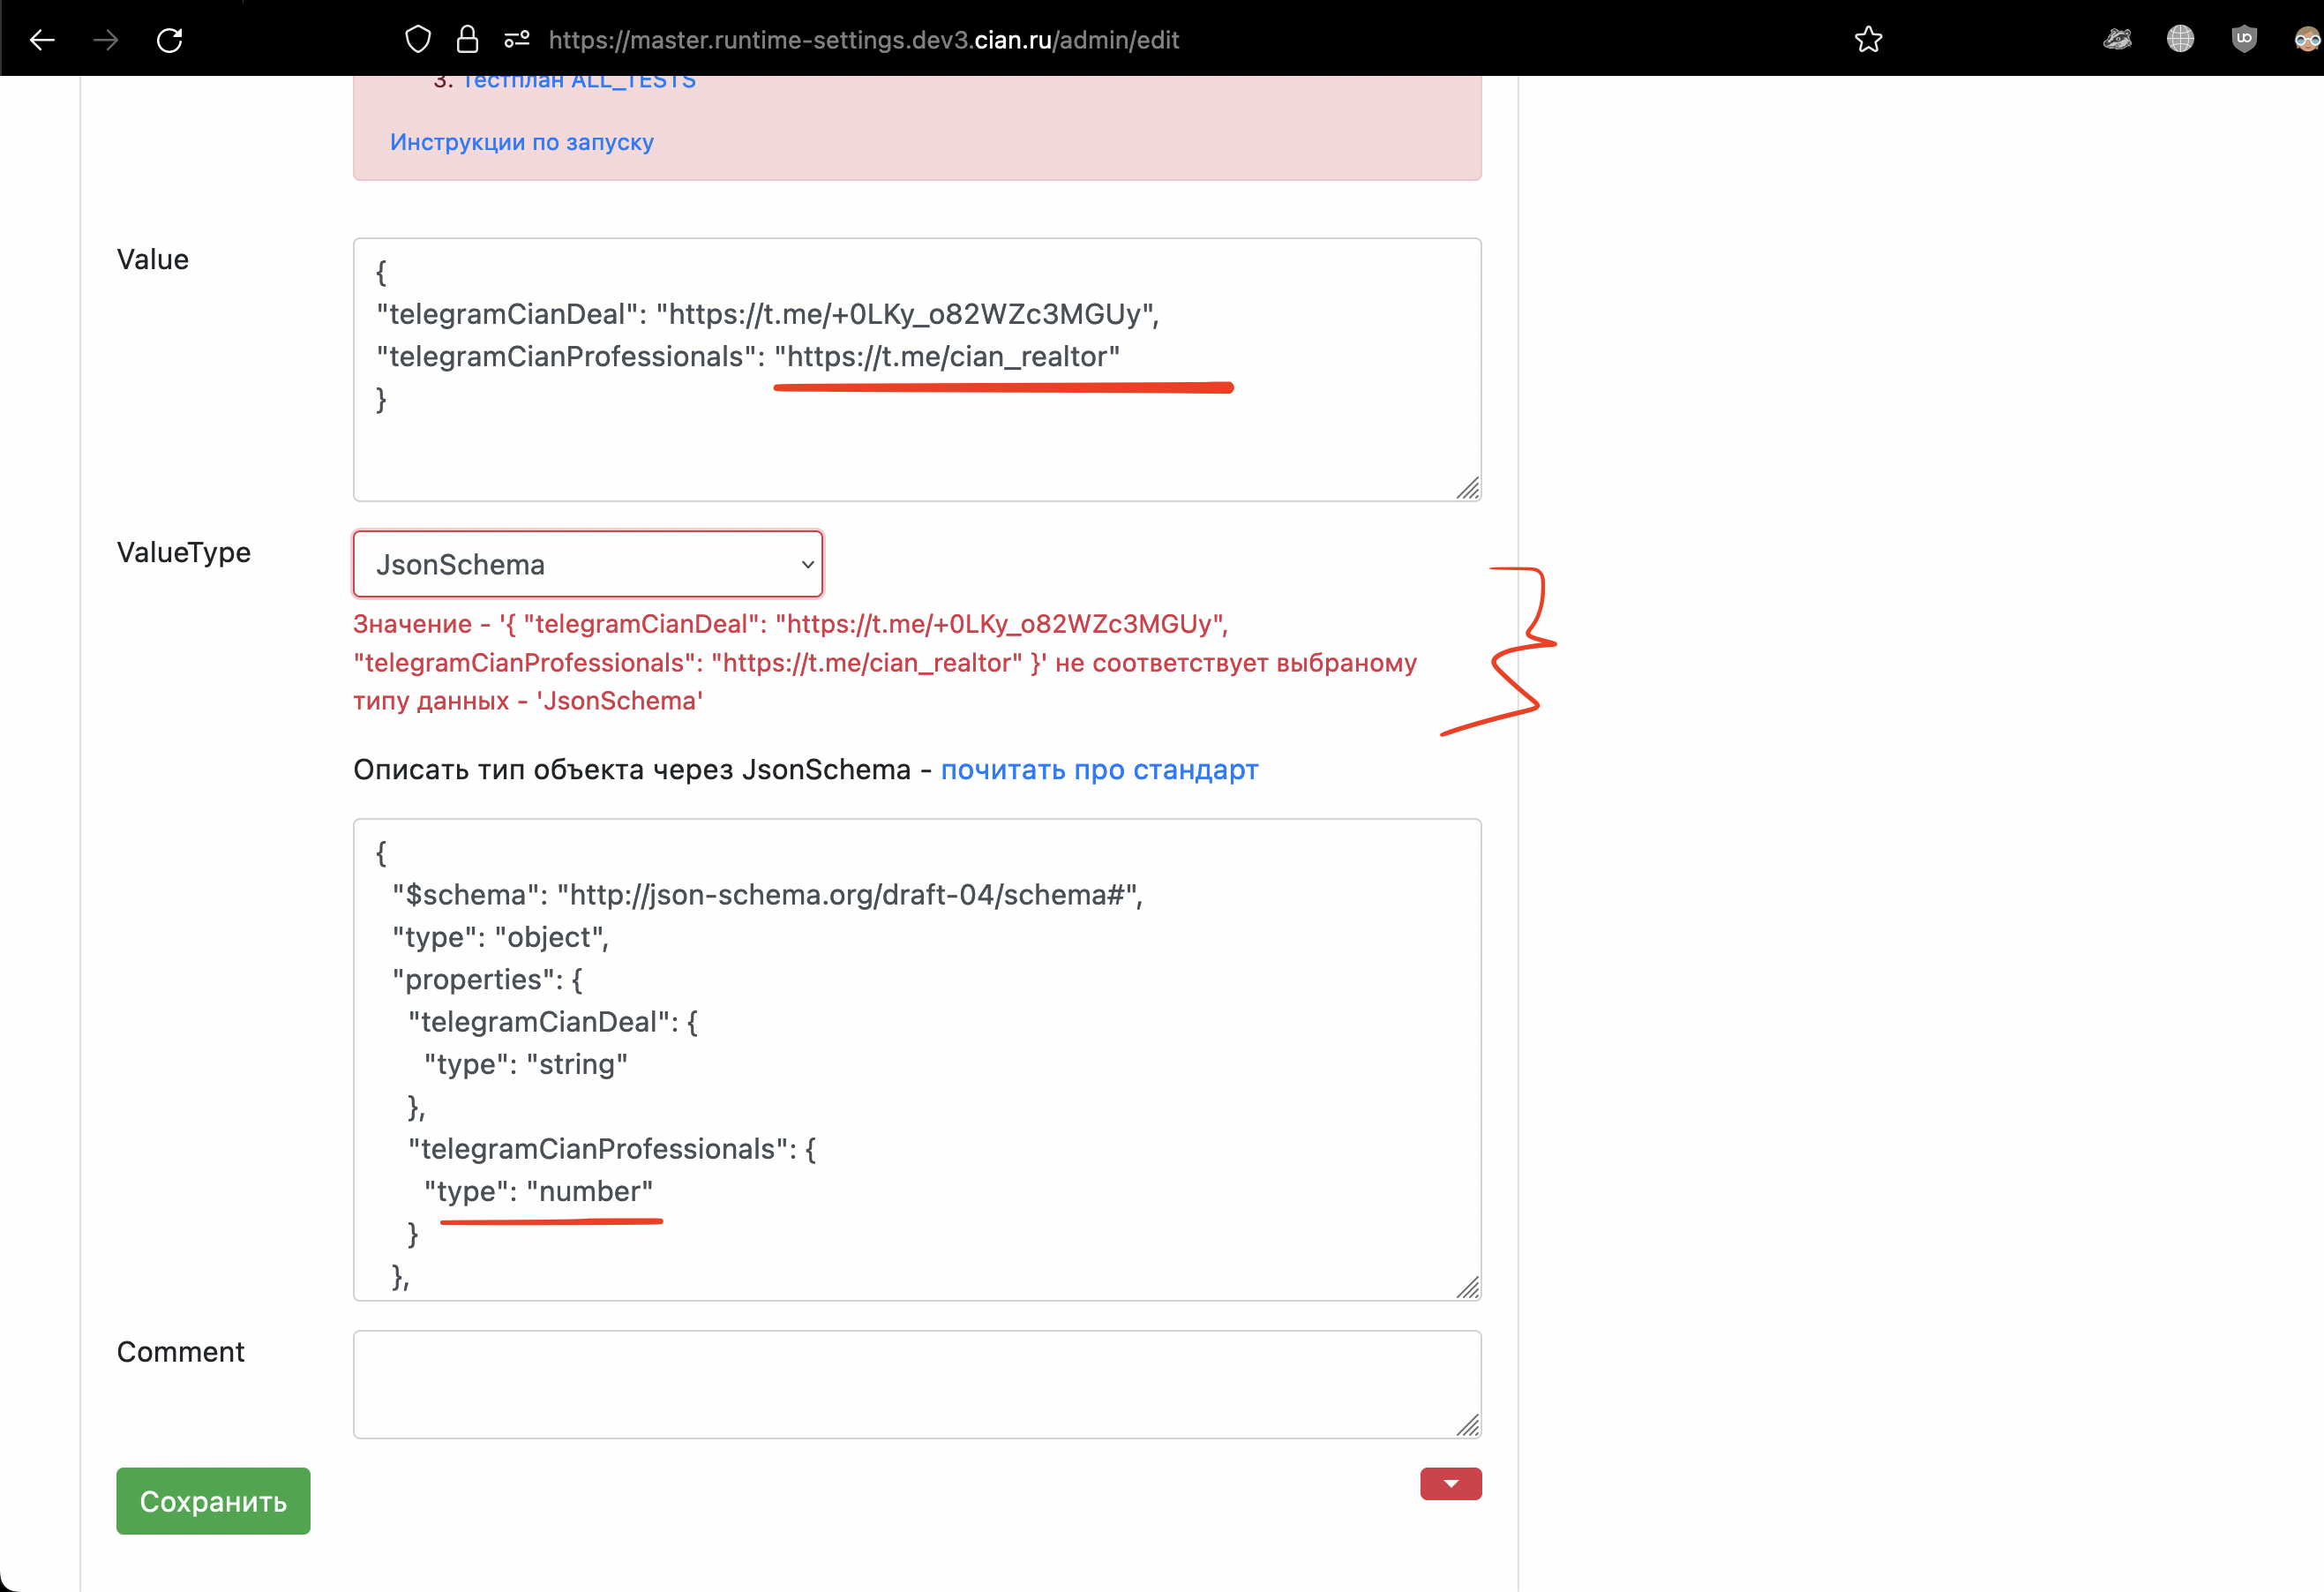Open the почитать про стандарт link
Screen dimensions: 2324x1592
click(x=1099, y=770)
